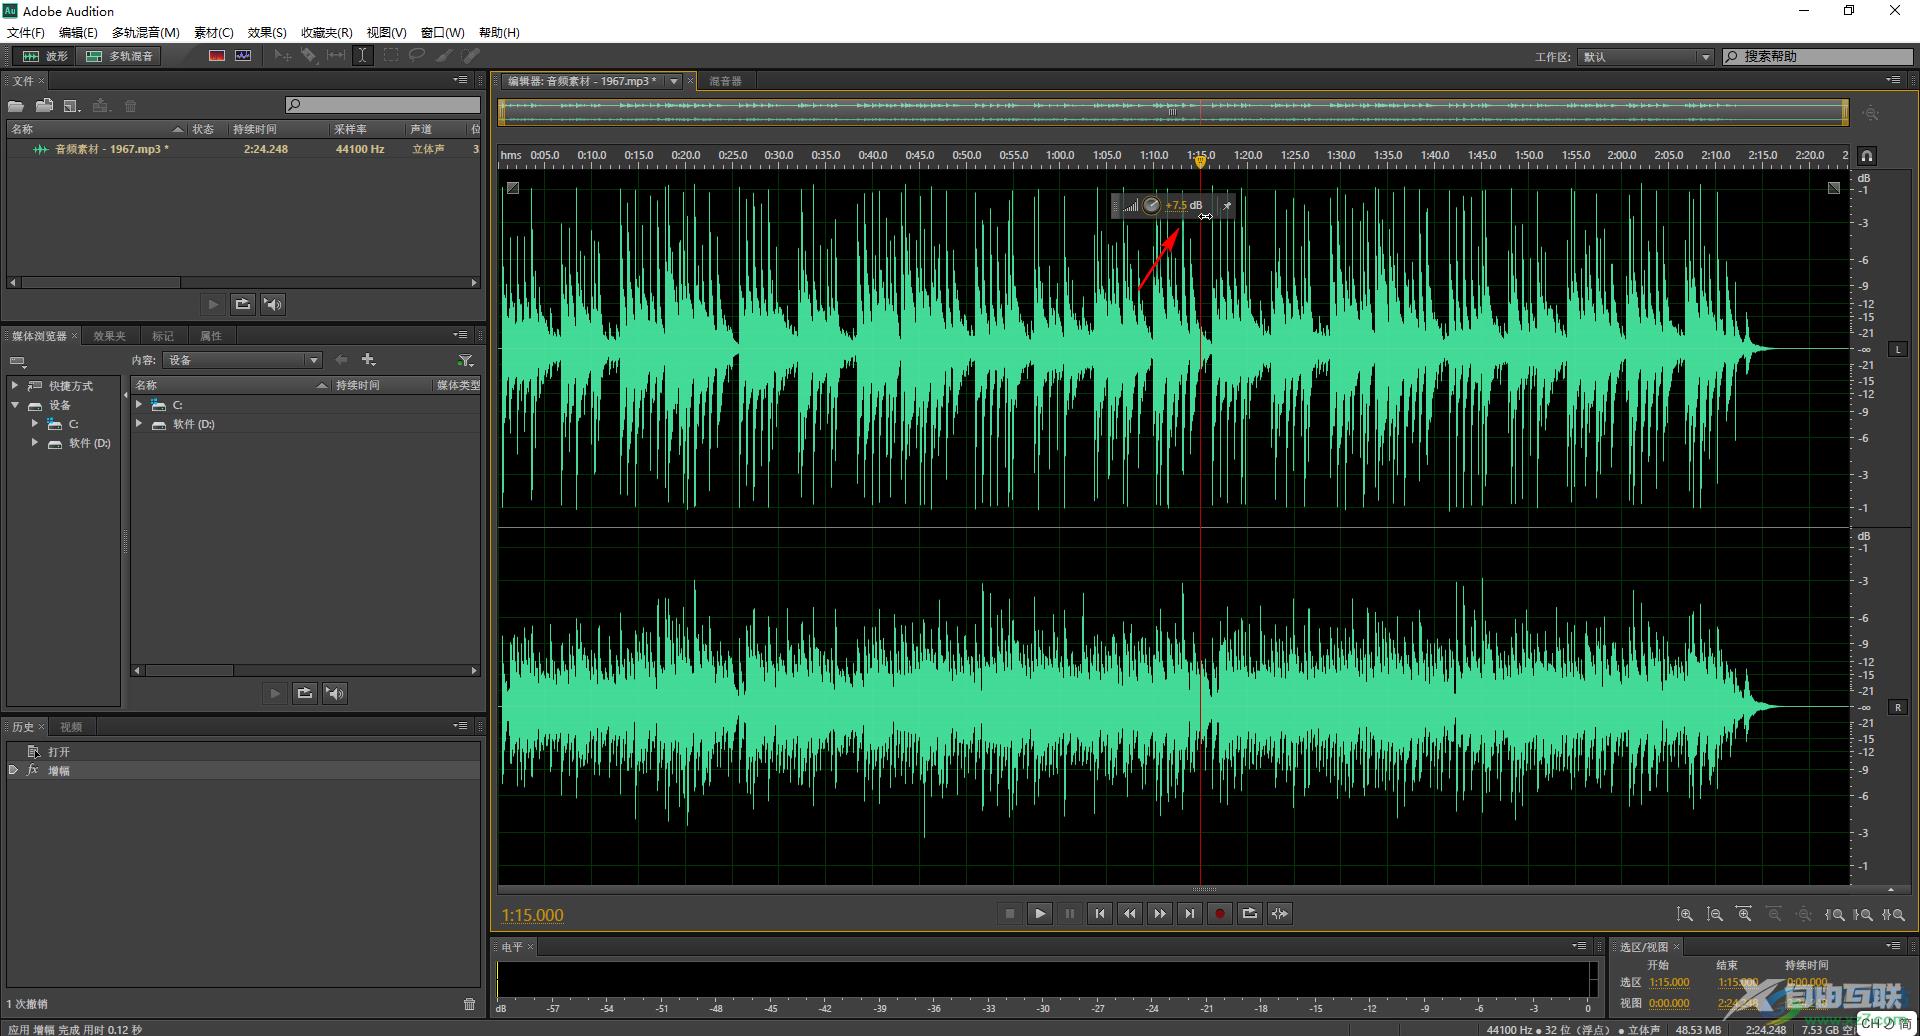The height and width of the screenshot is (1036, 1920).
Task: Expand the C: drive in the left tree
Action: click(35, 424)
